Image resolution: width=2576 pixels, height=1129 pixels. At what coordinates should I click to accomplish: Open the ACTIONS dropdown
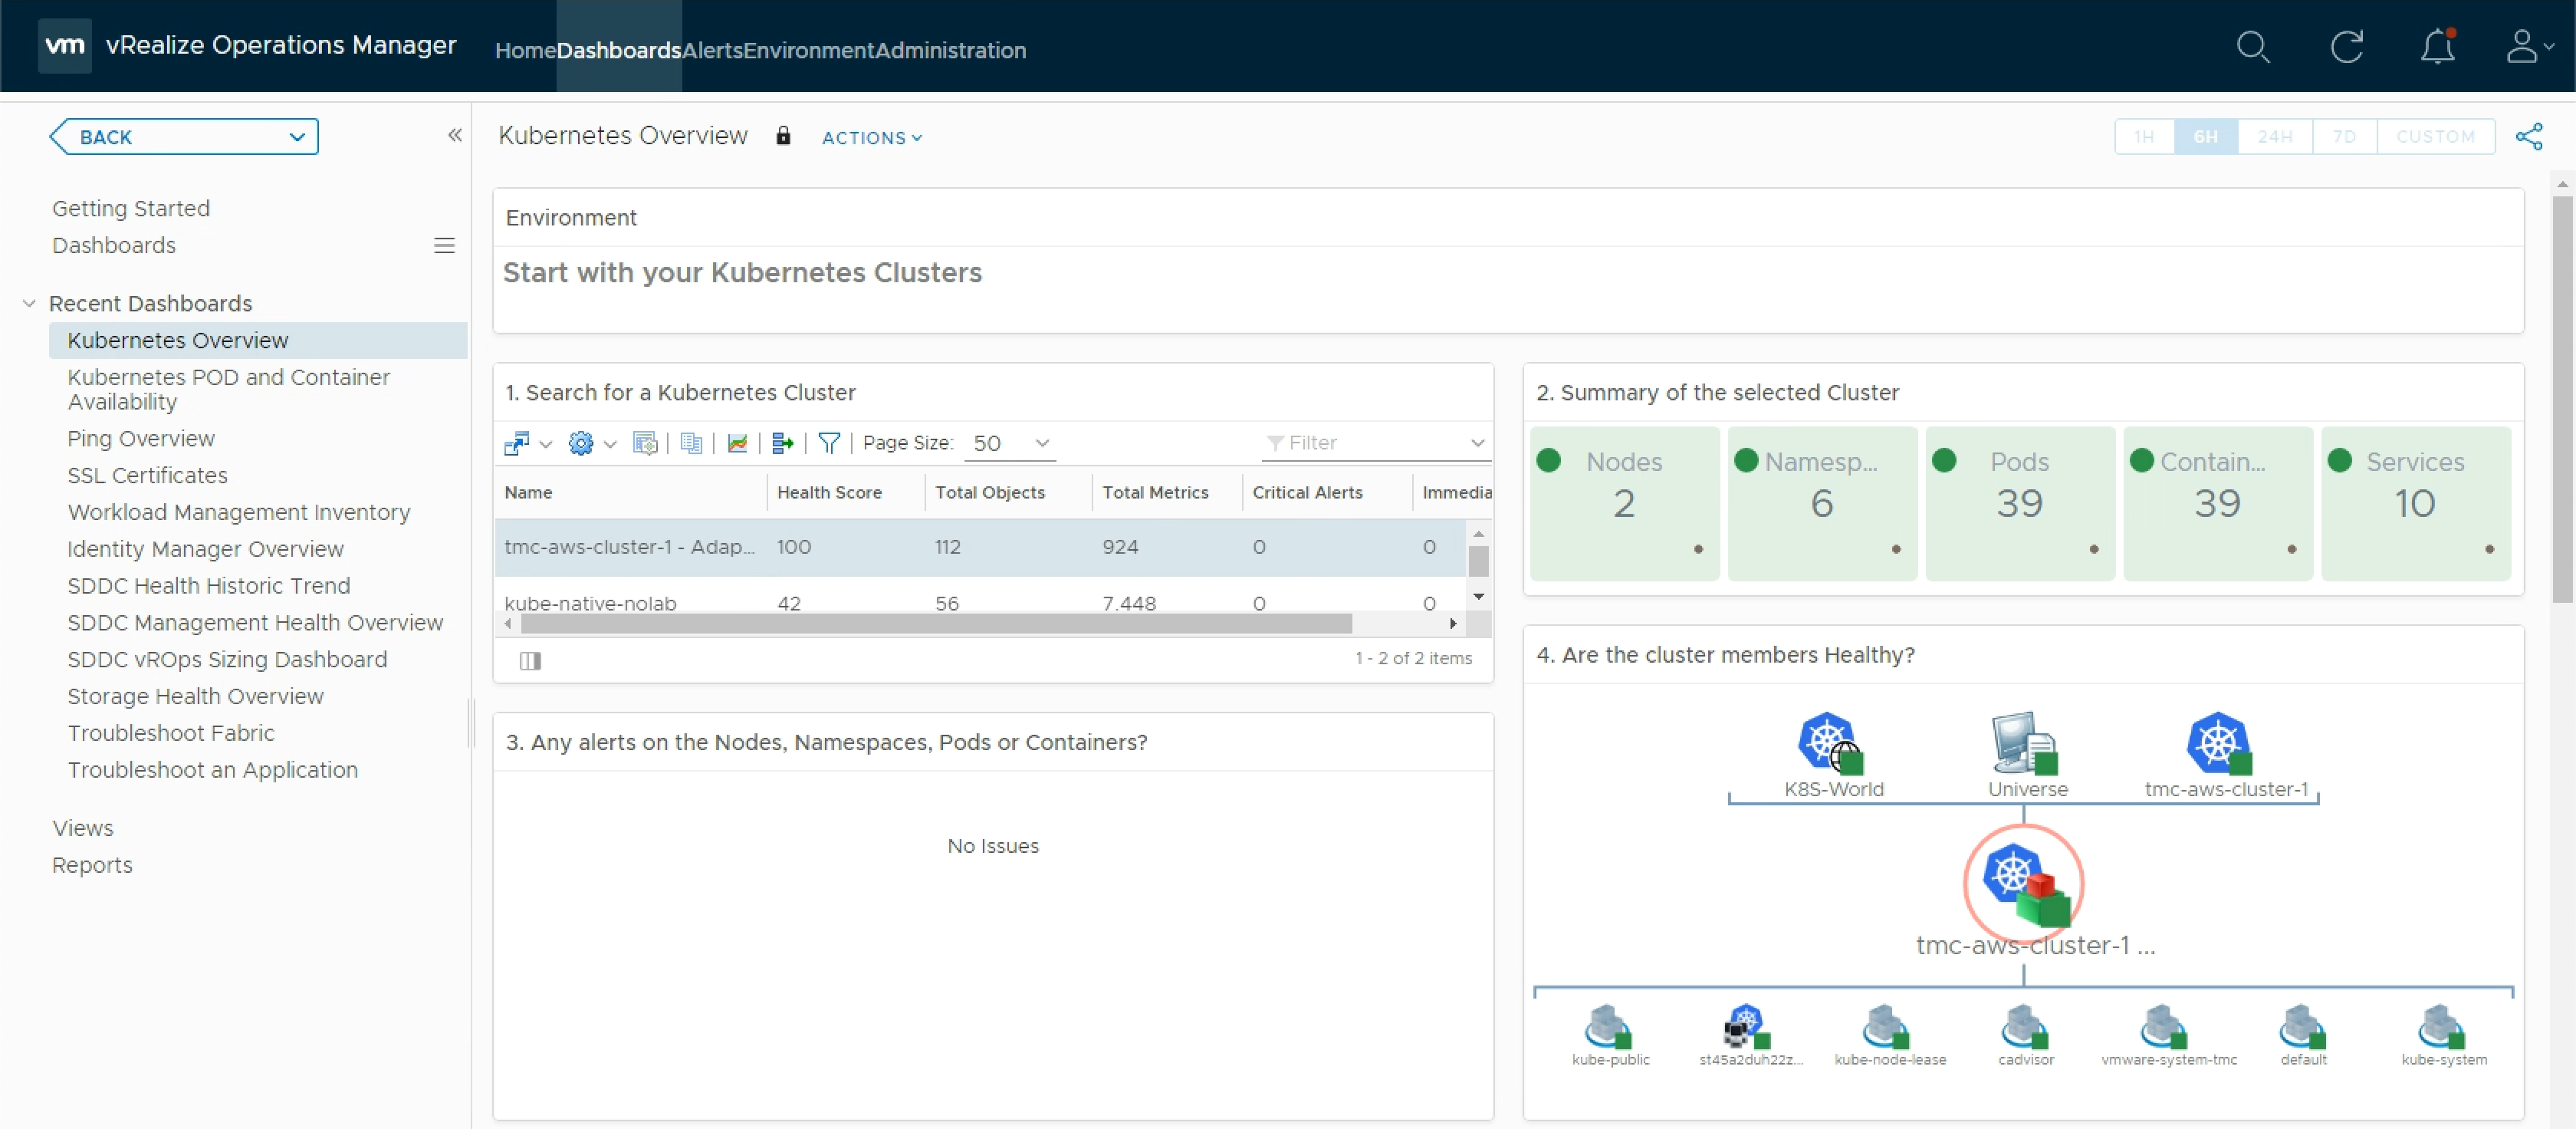tap(872, 138)
